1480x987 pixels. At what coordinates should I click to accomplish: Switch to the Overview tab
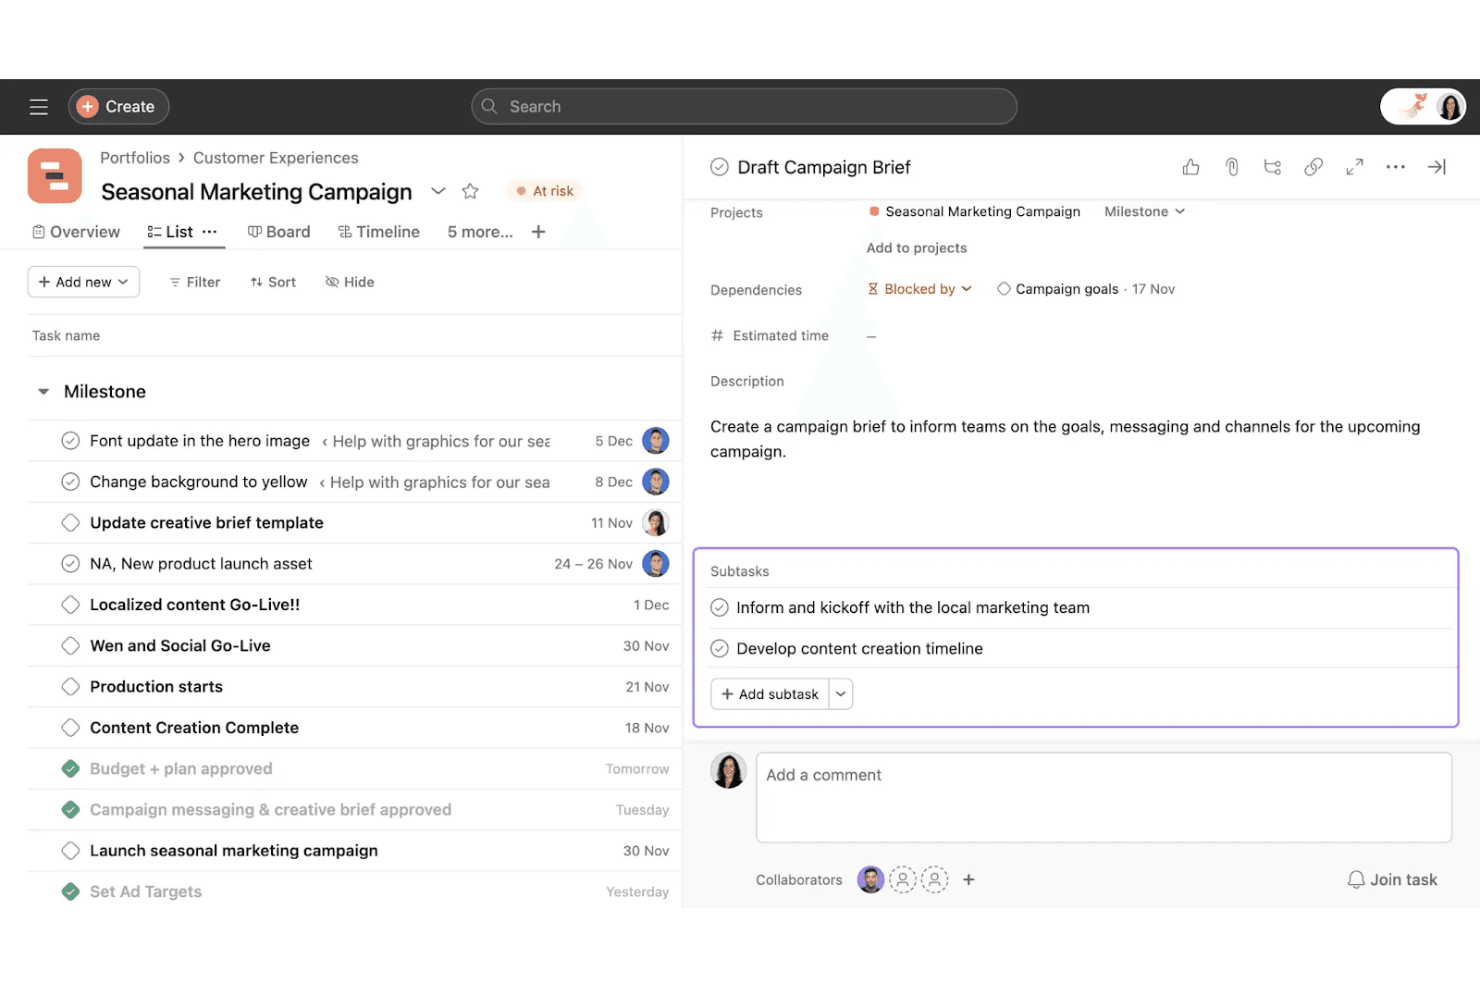pos(76,232)
